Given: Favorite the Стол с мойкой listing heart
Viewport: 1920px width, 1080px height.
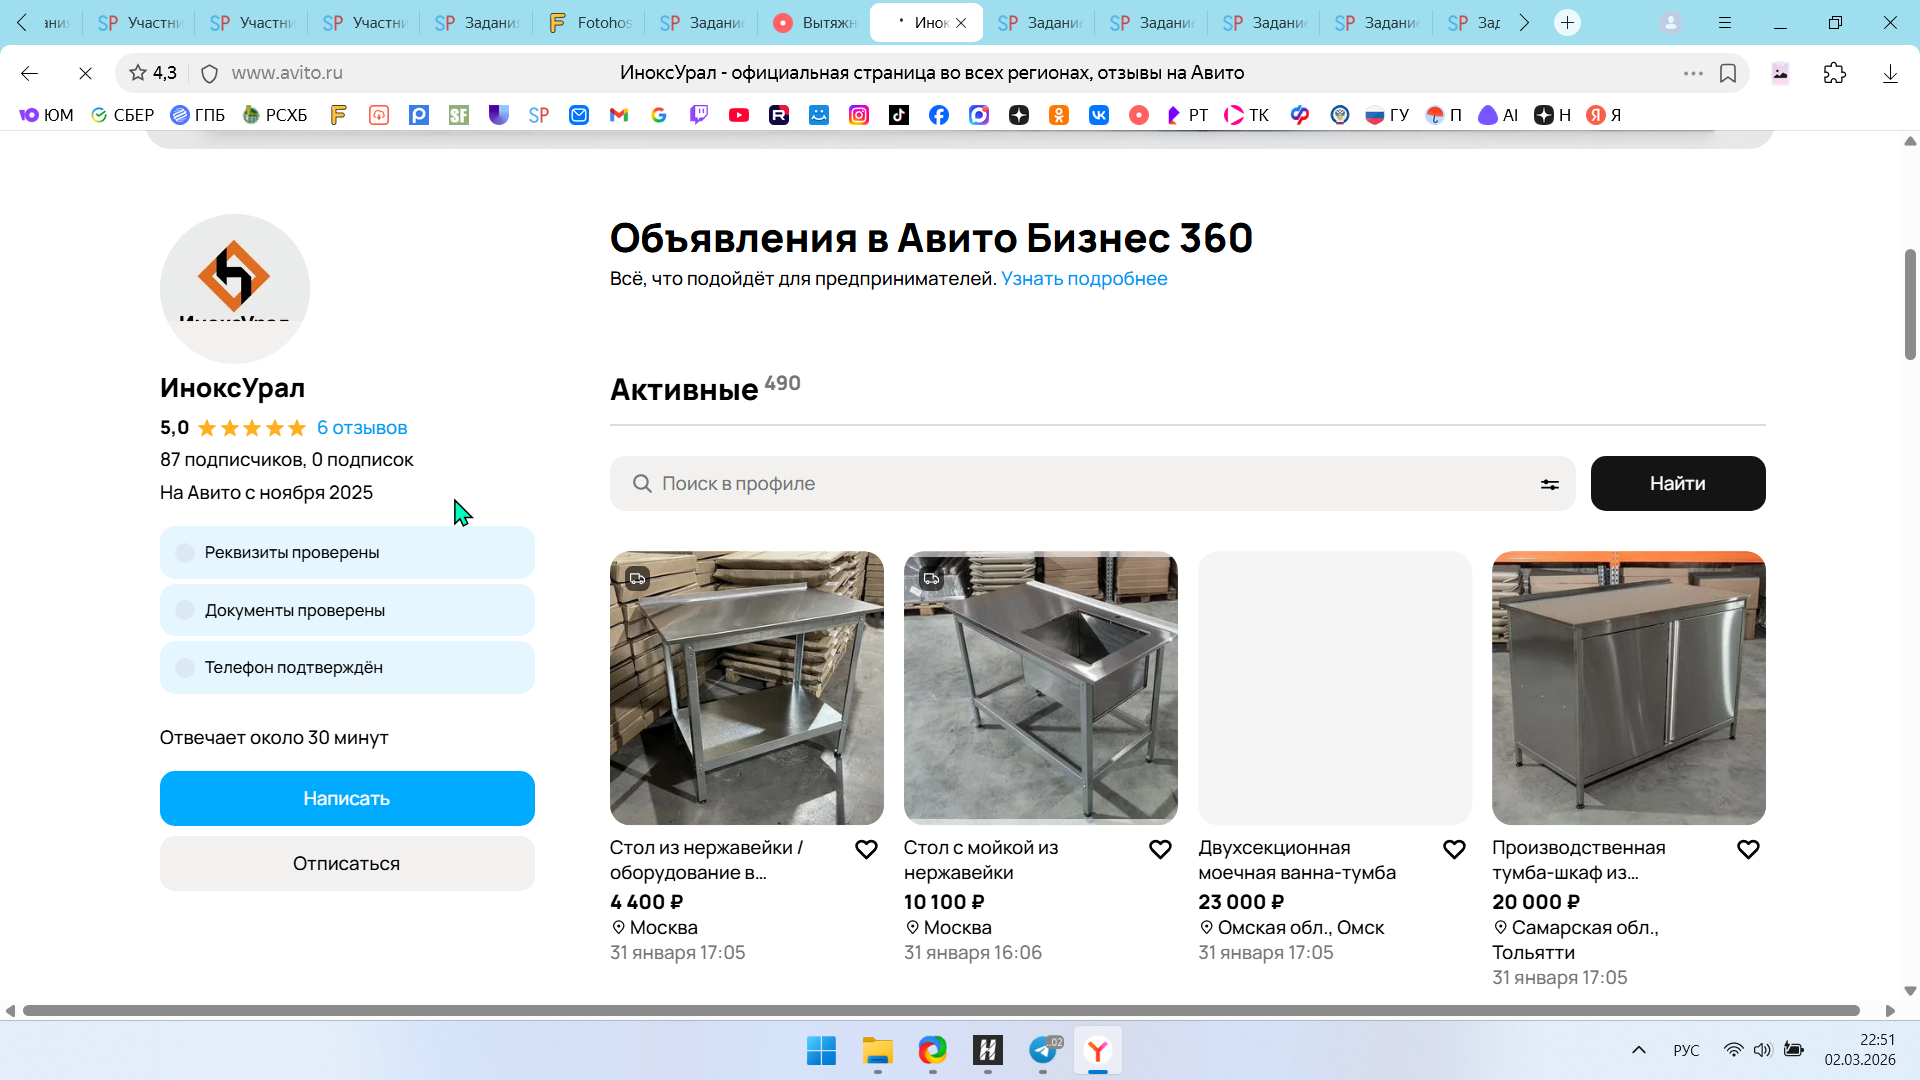Looking at the screenshot, I should [1160, 849].
